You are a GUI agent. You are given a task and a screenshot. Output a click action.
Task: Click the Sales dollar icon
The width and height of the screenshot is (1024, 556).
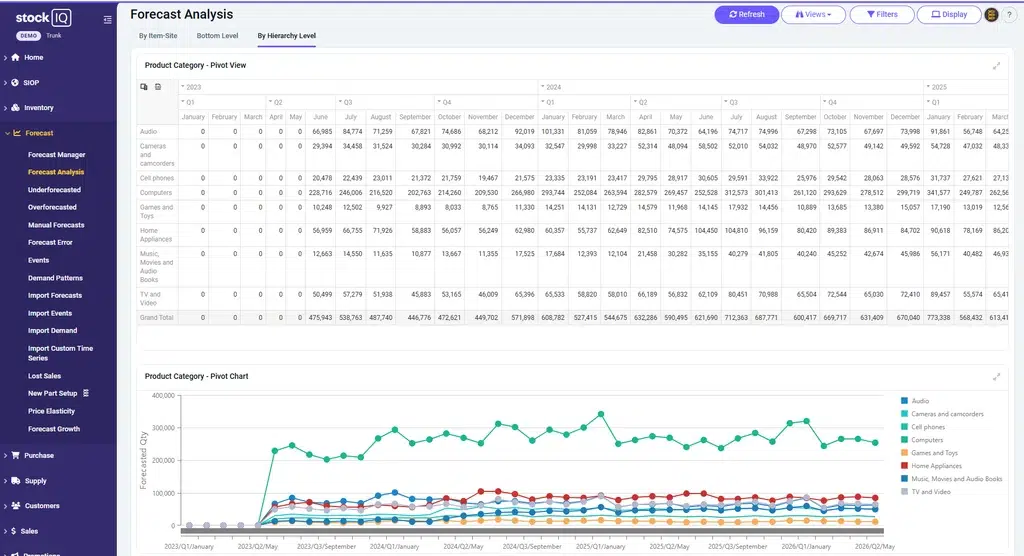14,531
